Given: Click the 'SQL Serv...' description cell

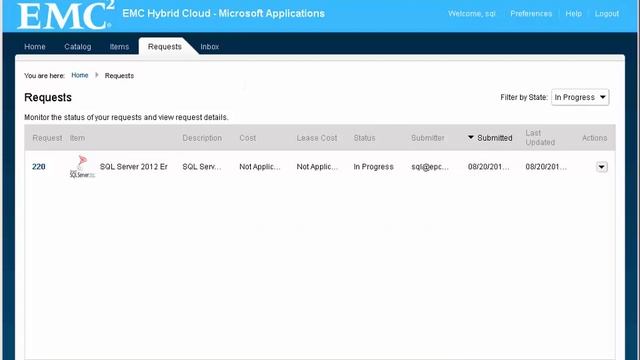Looking at the screenshot, I should [202, 167].
